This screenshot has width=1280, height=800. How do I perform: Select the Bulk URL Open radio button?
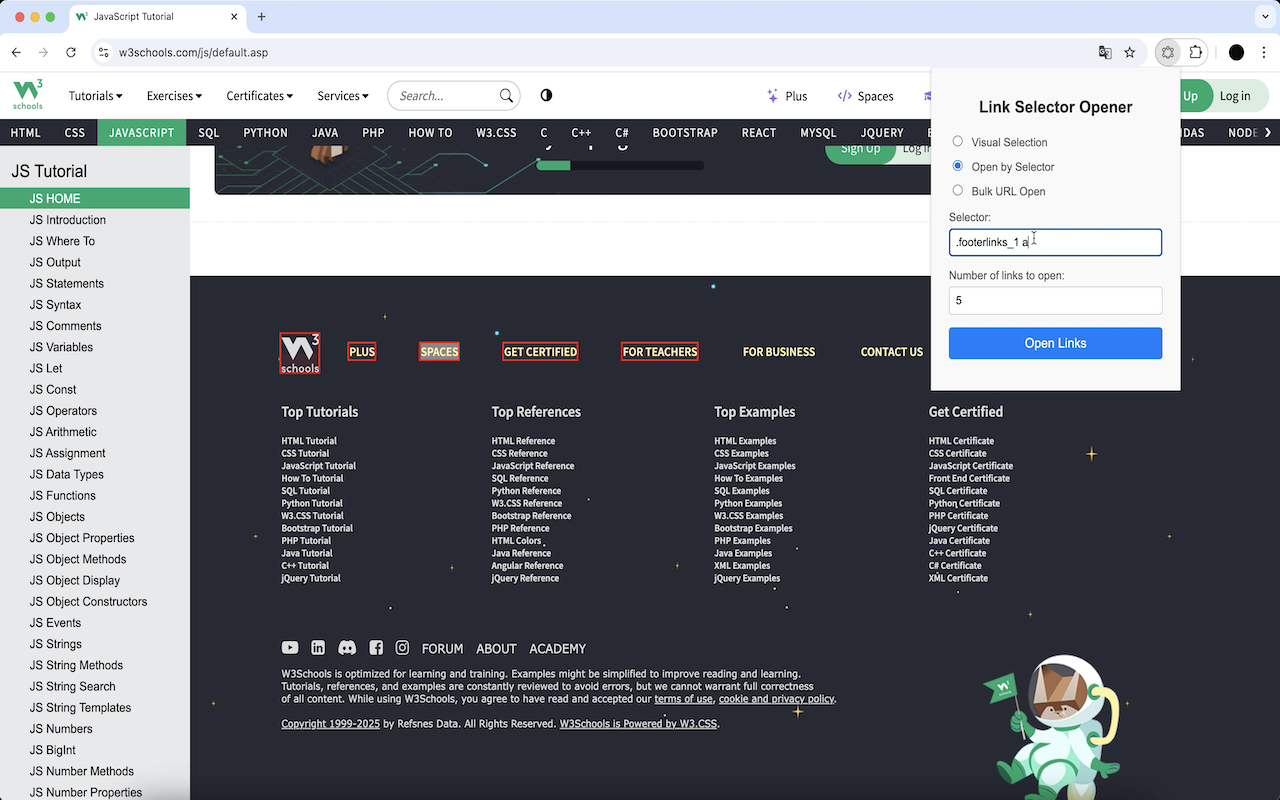tap(957, 190)
